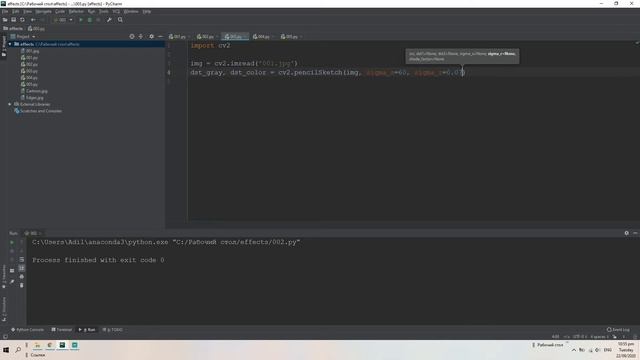The height and width of the screenshot is (360, 640).
Task: Open settings via the wrench icon
Action: tap(109, 20)
